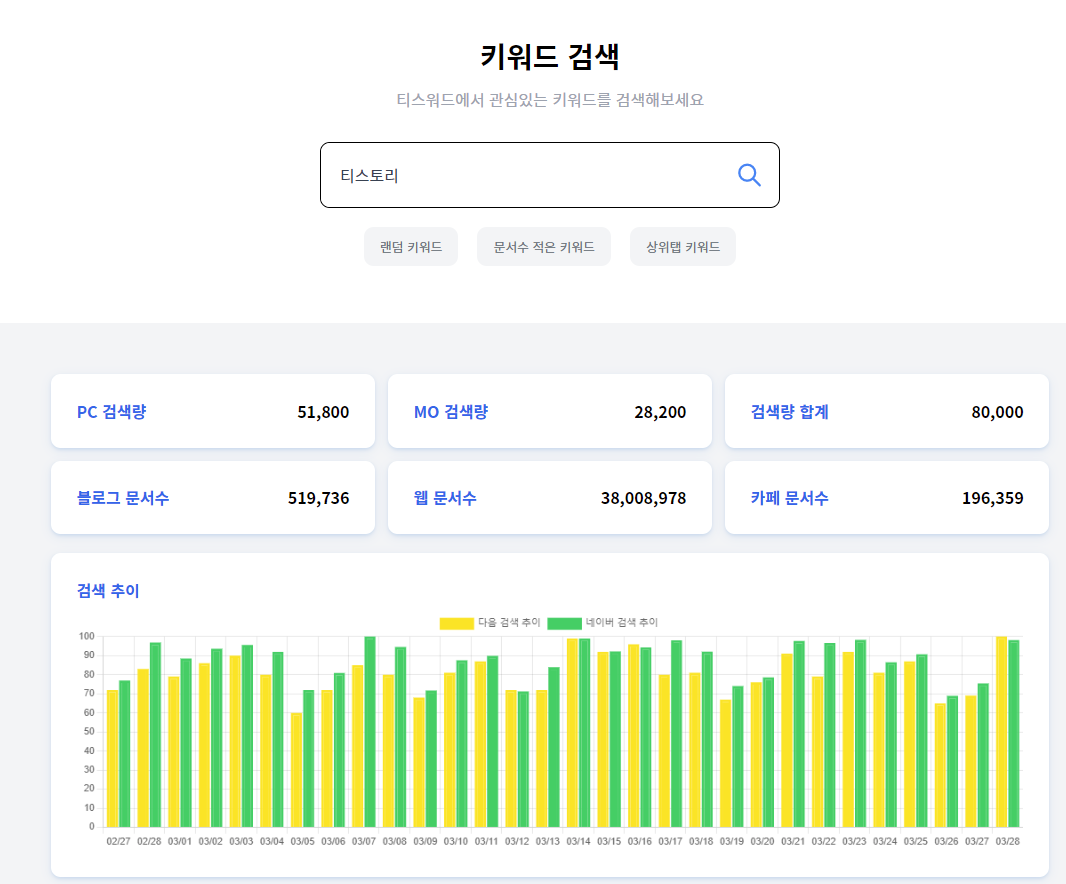Click the green bar for 03/17
The height and width of the screenshot is (884, 1066).
click(x=676, y=734)
